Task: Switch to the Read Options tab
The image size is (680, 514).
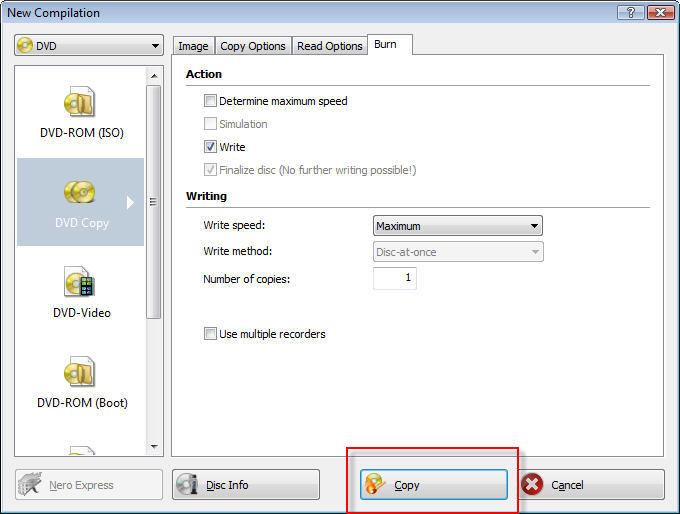Action: [x=330, y=46]
